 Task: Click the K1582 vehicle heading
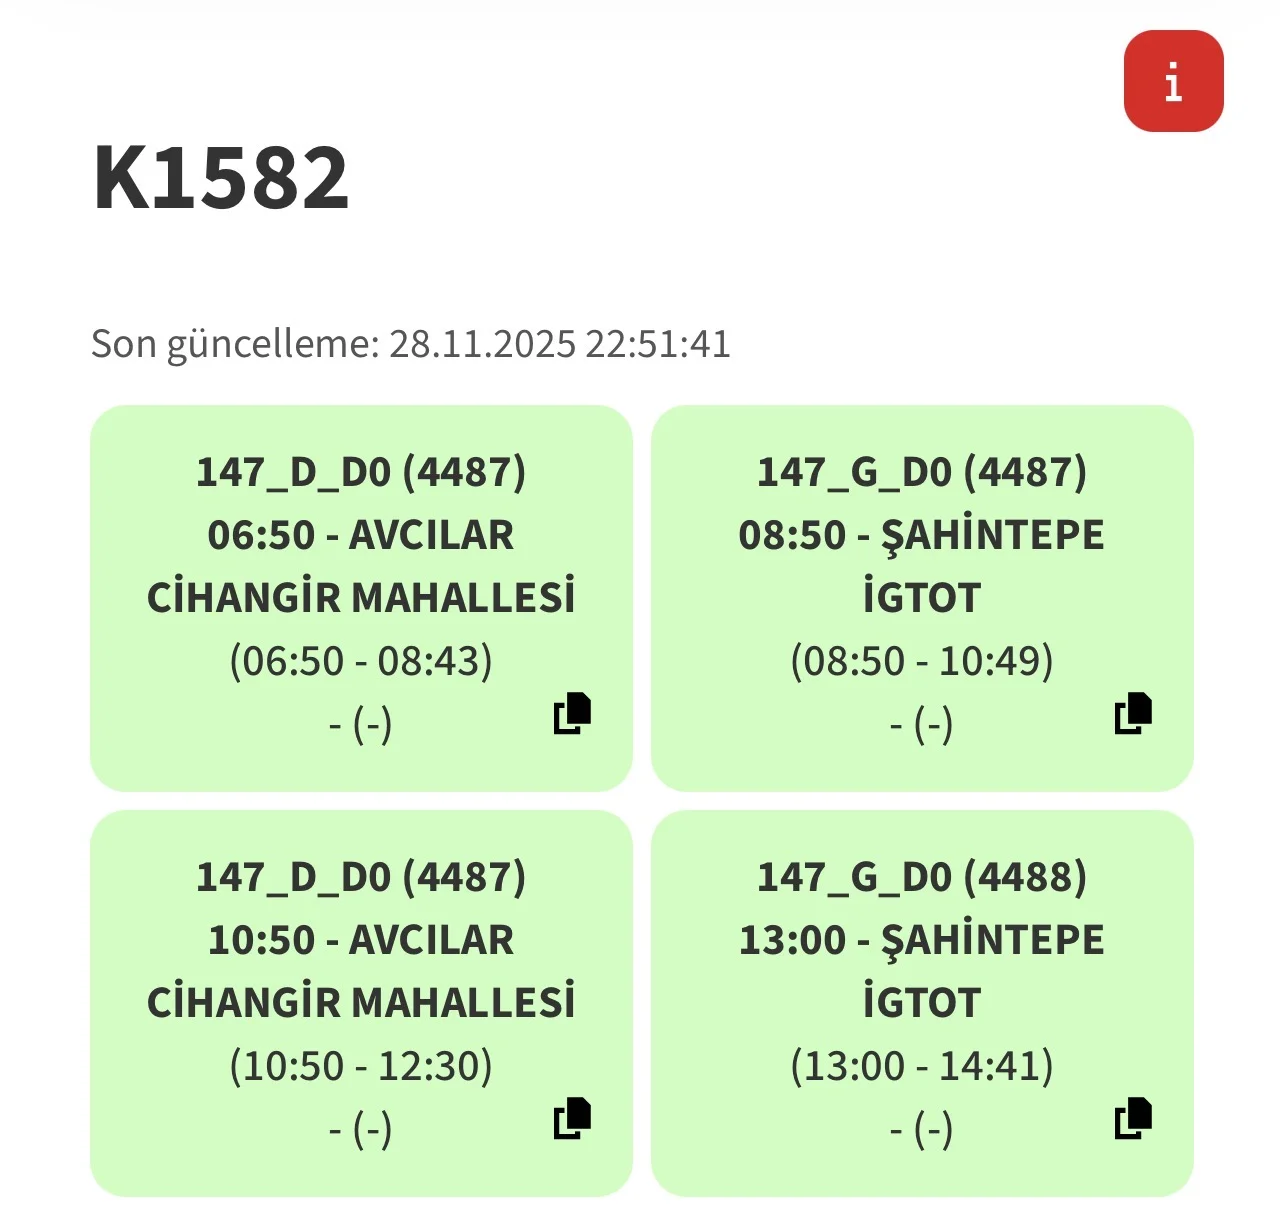tap(221, 178)
